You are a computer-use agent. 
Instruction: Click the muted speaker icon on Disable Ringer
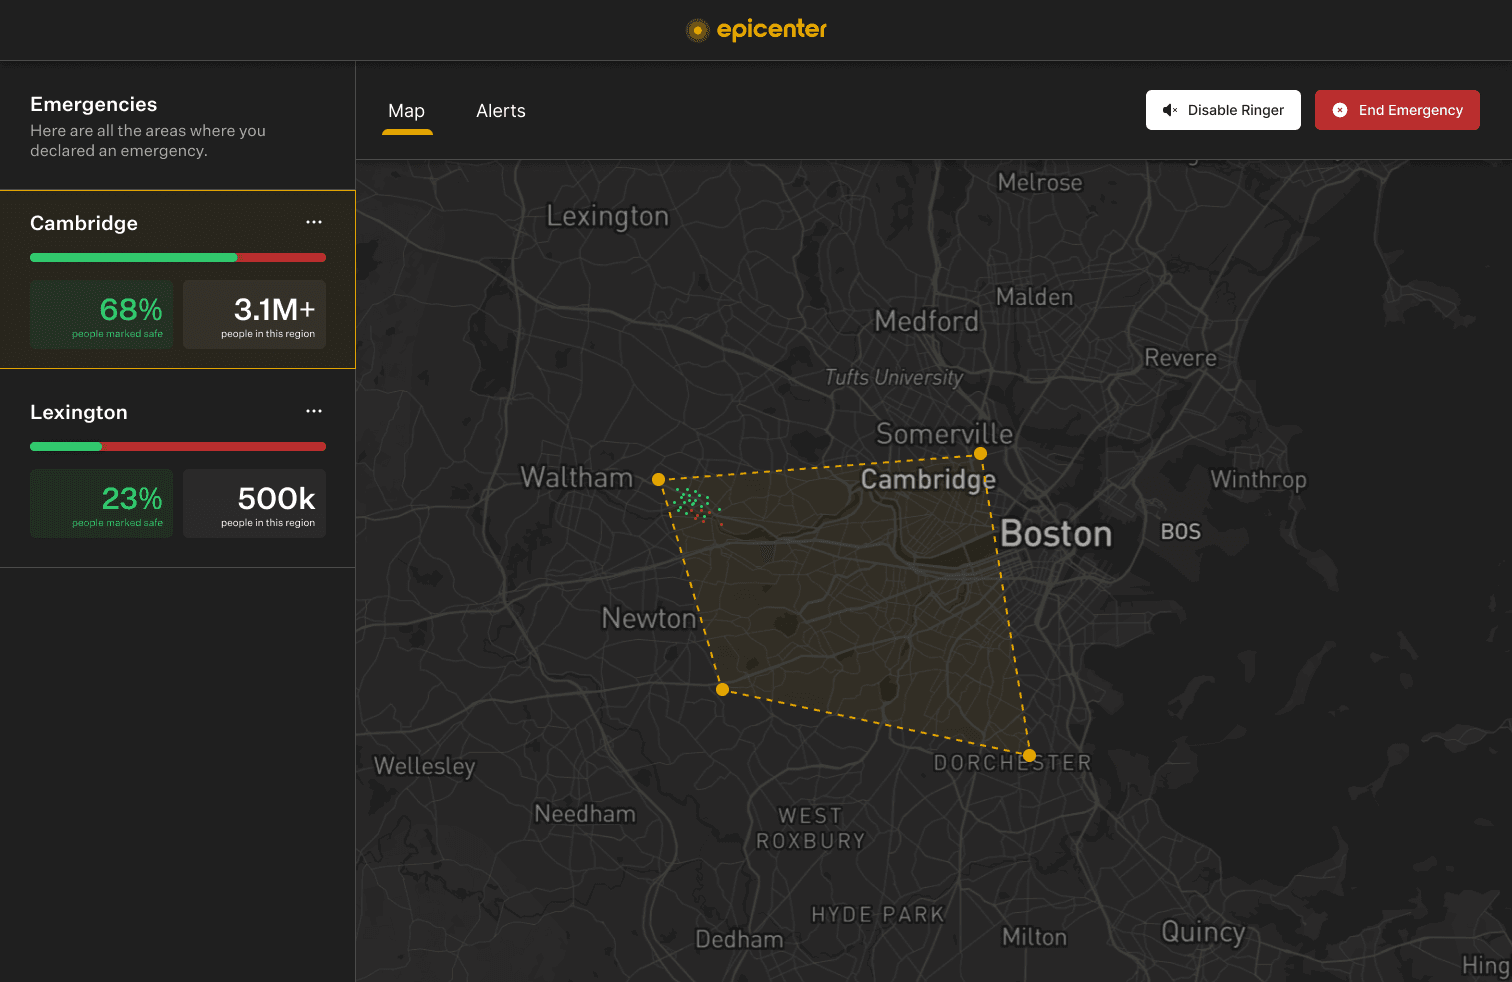coord(1171,110)
